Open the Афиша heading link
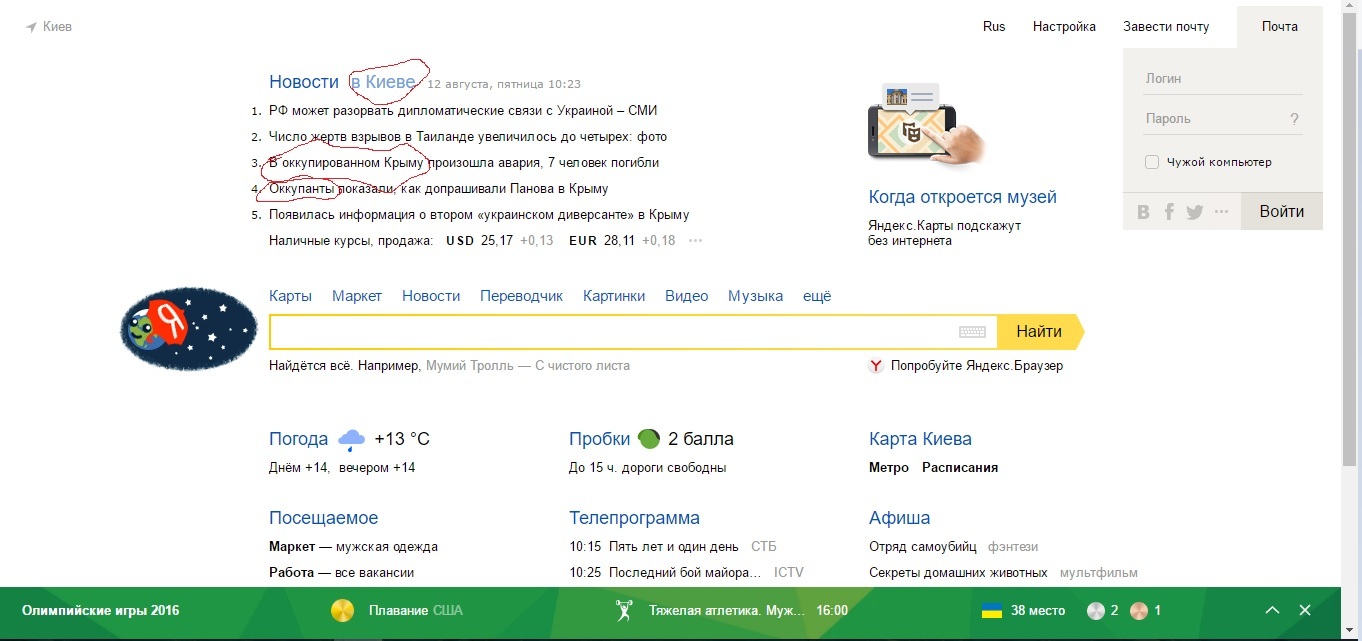 (900, 518)
